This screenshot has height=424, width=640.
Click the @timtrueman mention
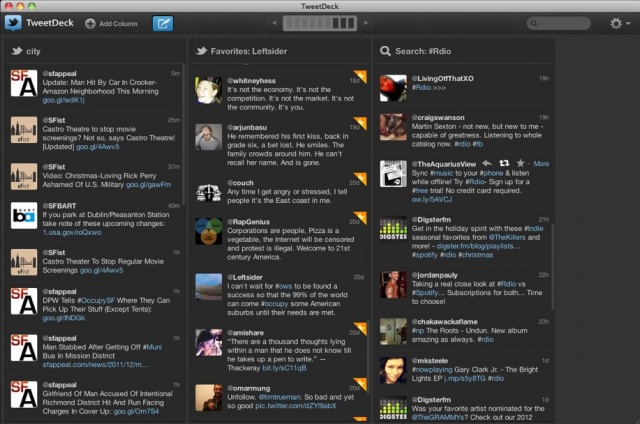point(280,397)
